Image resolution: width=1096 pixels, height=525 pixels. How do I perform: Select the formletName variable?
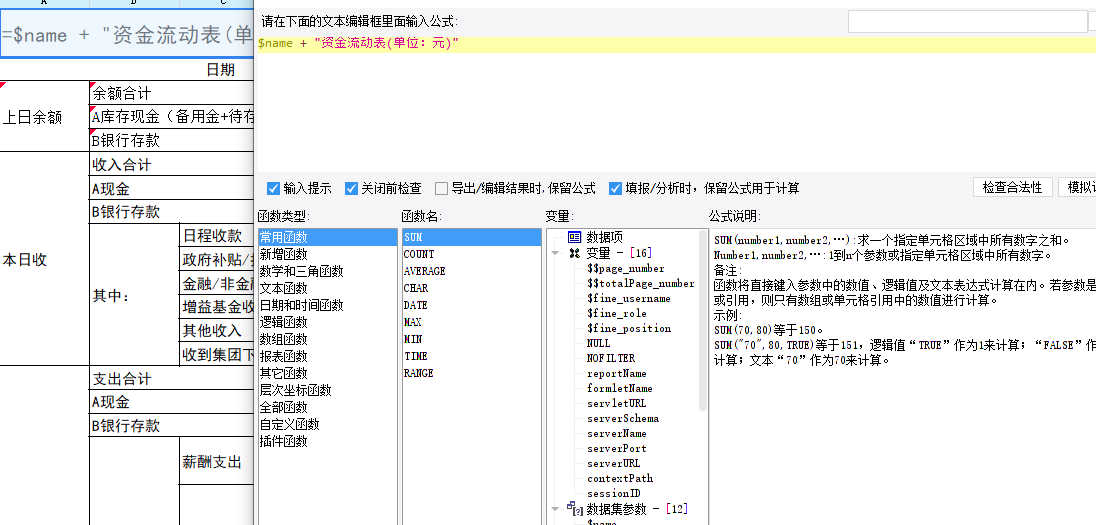coord(620,389)
